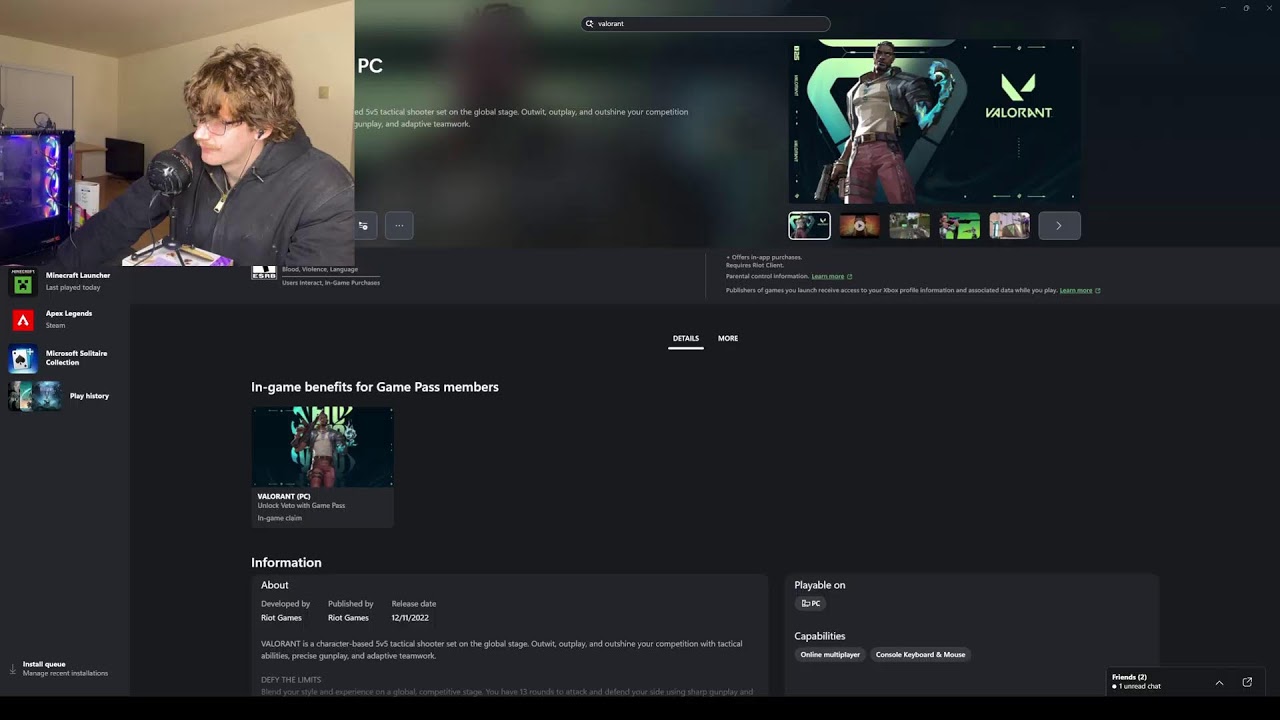Open the large Valorant hero image
The image size is (1280, 720).
pyautogui.click(x=934, y=122)
